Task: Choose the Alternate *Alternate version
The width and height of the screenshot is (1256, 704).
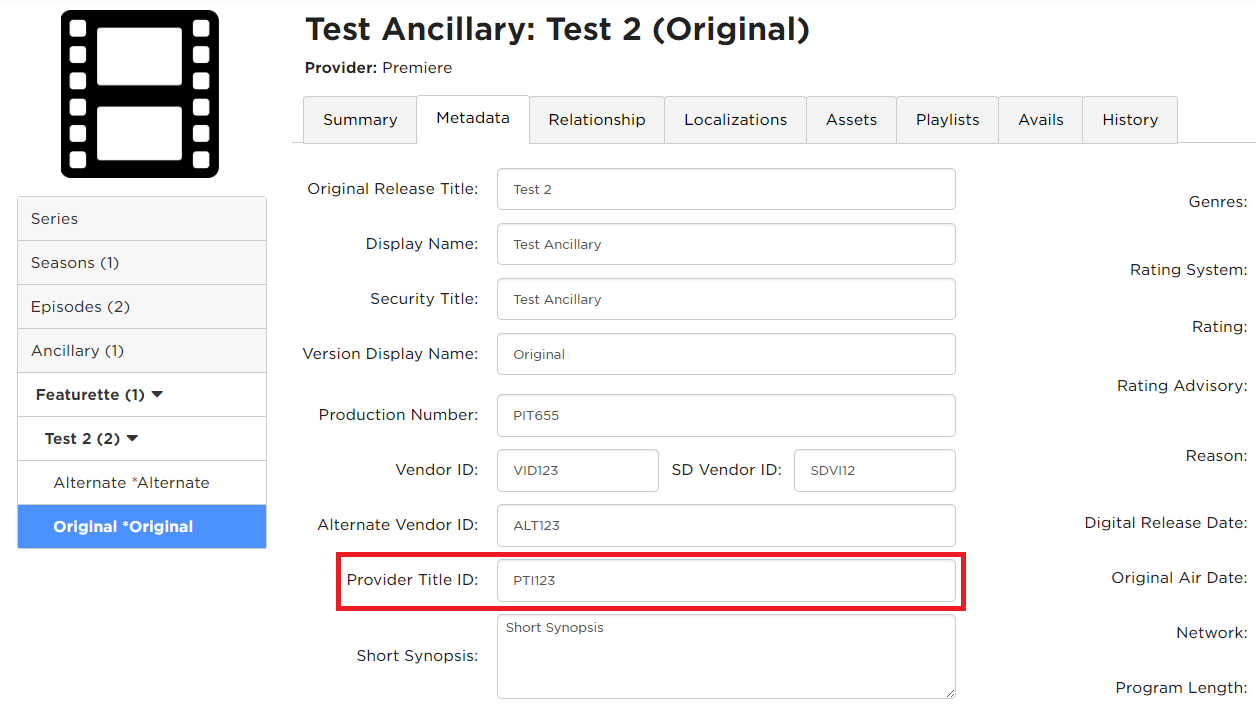Action: pos(142,483)
